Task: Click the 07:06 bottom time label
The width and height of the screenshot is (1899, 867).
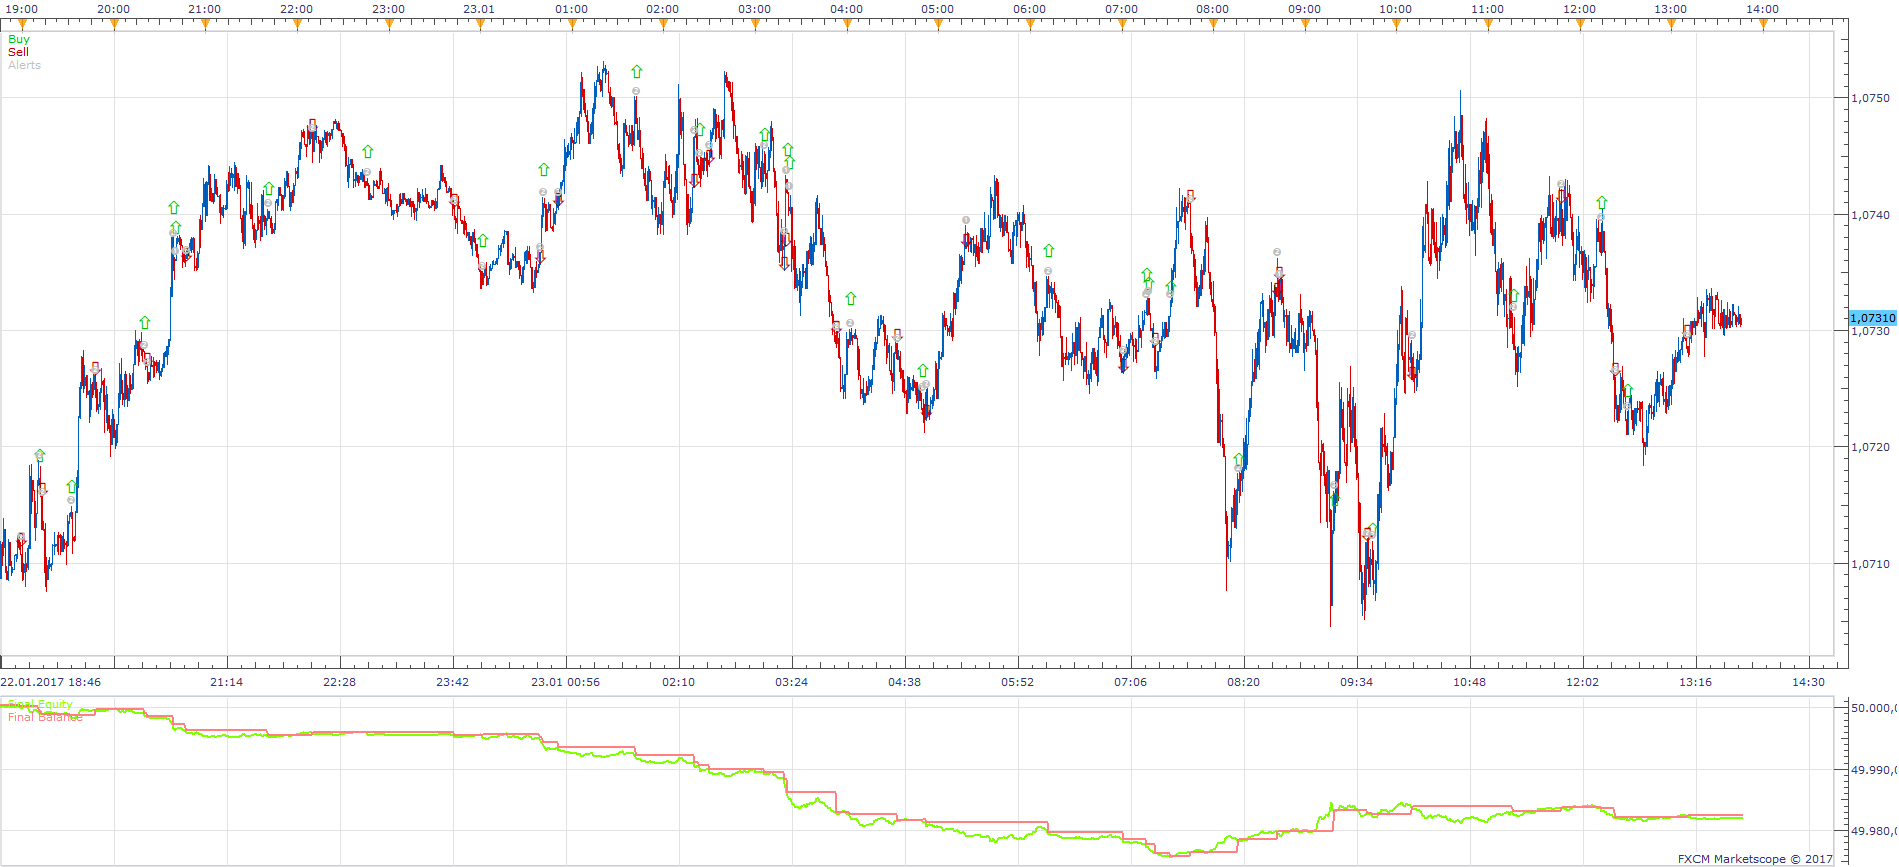Action: tap(1131, 682)
